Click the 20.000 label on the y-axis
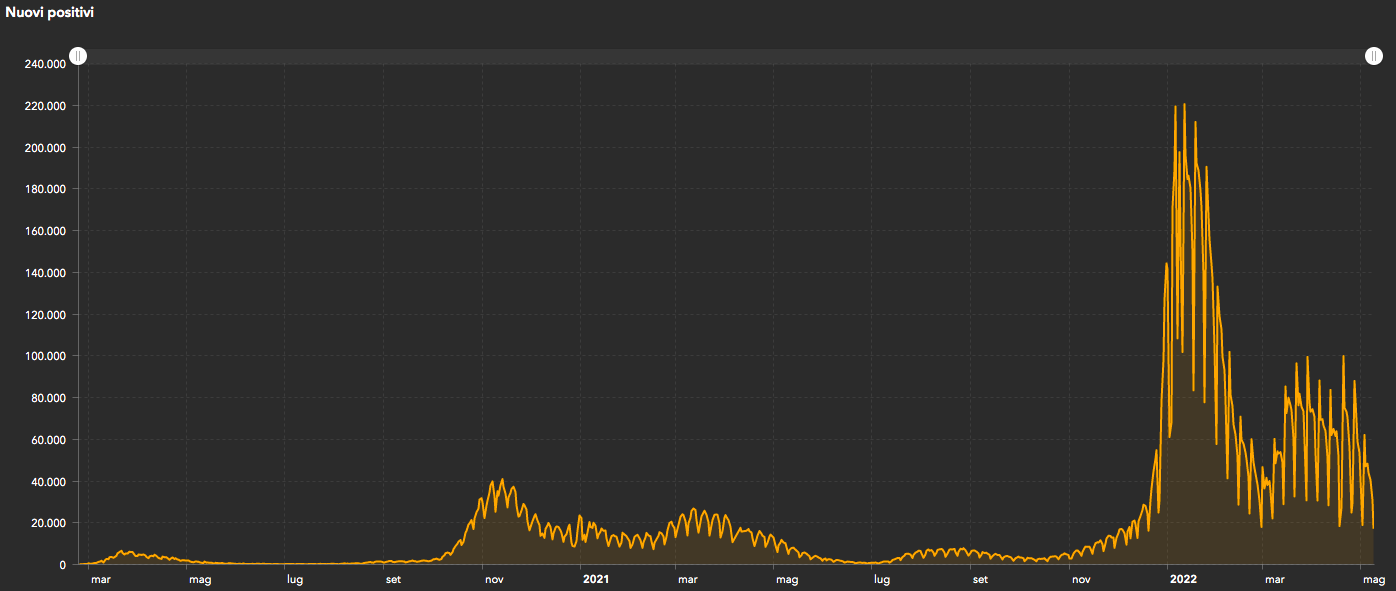Screen dimensions: 1396x591 pyautogui.click(x=48, y=523)
